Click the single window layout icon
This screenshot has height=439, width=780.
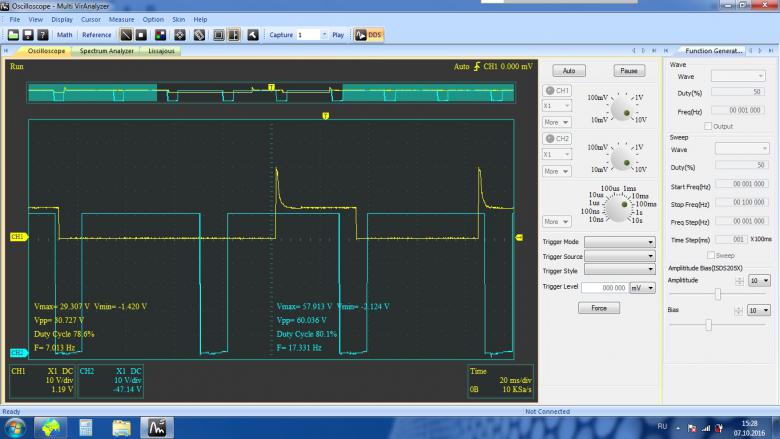tap(218, 35)
